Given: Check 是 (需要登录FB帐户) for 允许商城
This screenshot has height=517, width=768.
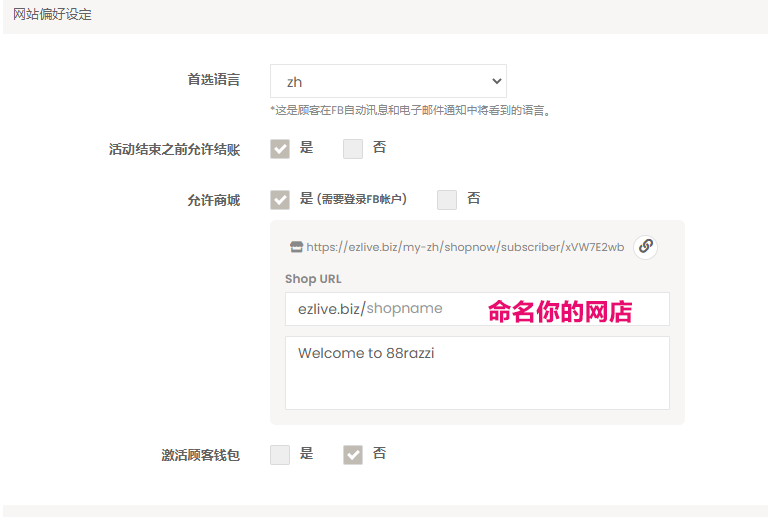Looking at the screenshot, I should click(280, 200).
